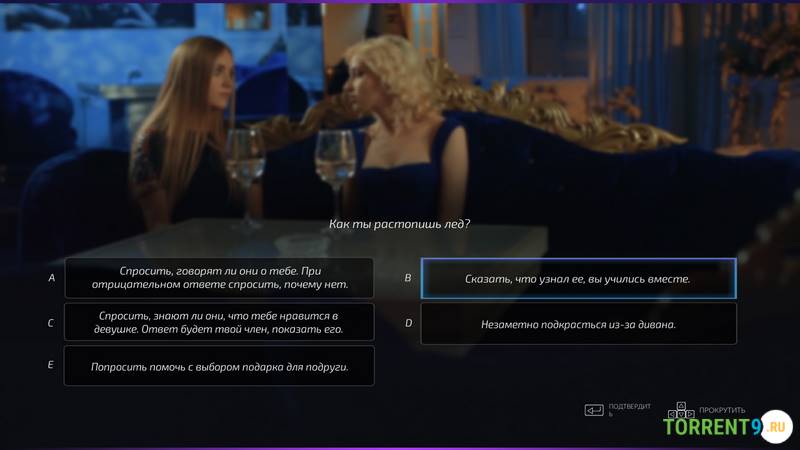Click the letter D option label
The width and height of the screenshot is (800, 450).
[x=408, y=323]
